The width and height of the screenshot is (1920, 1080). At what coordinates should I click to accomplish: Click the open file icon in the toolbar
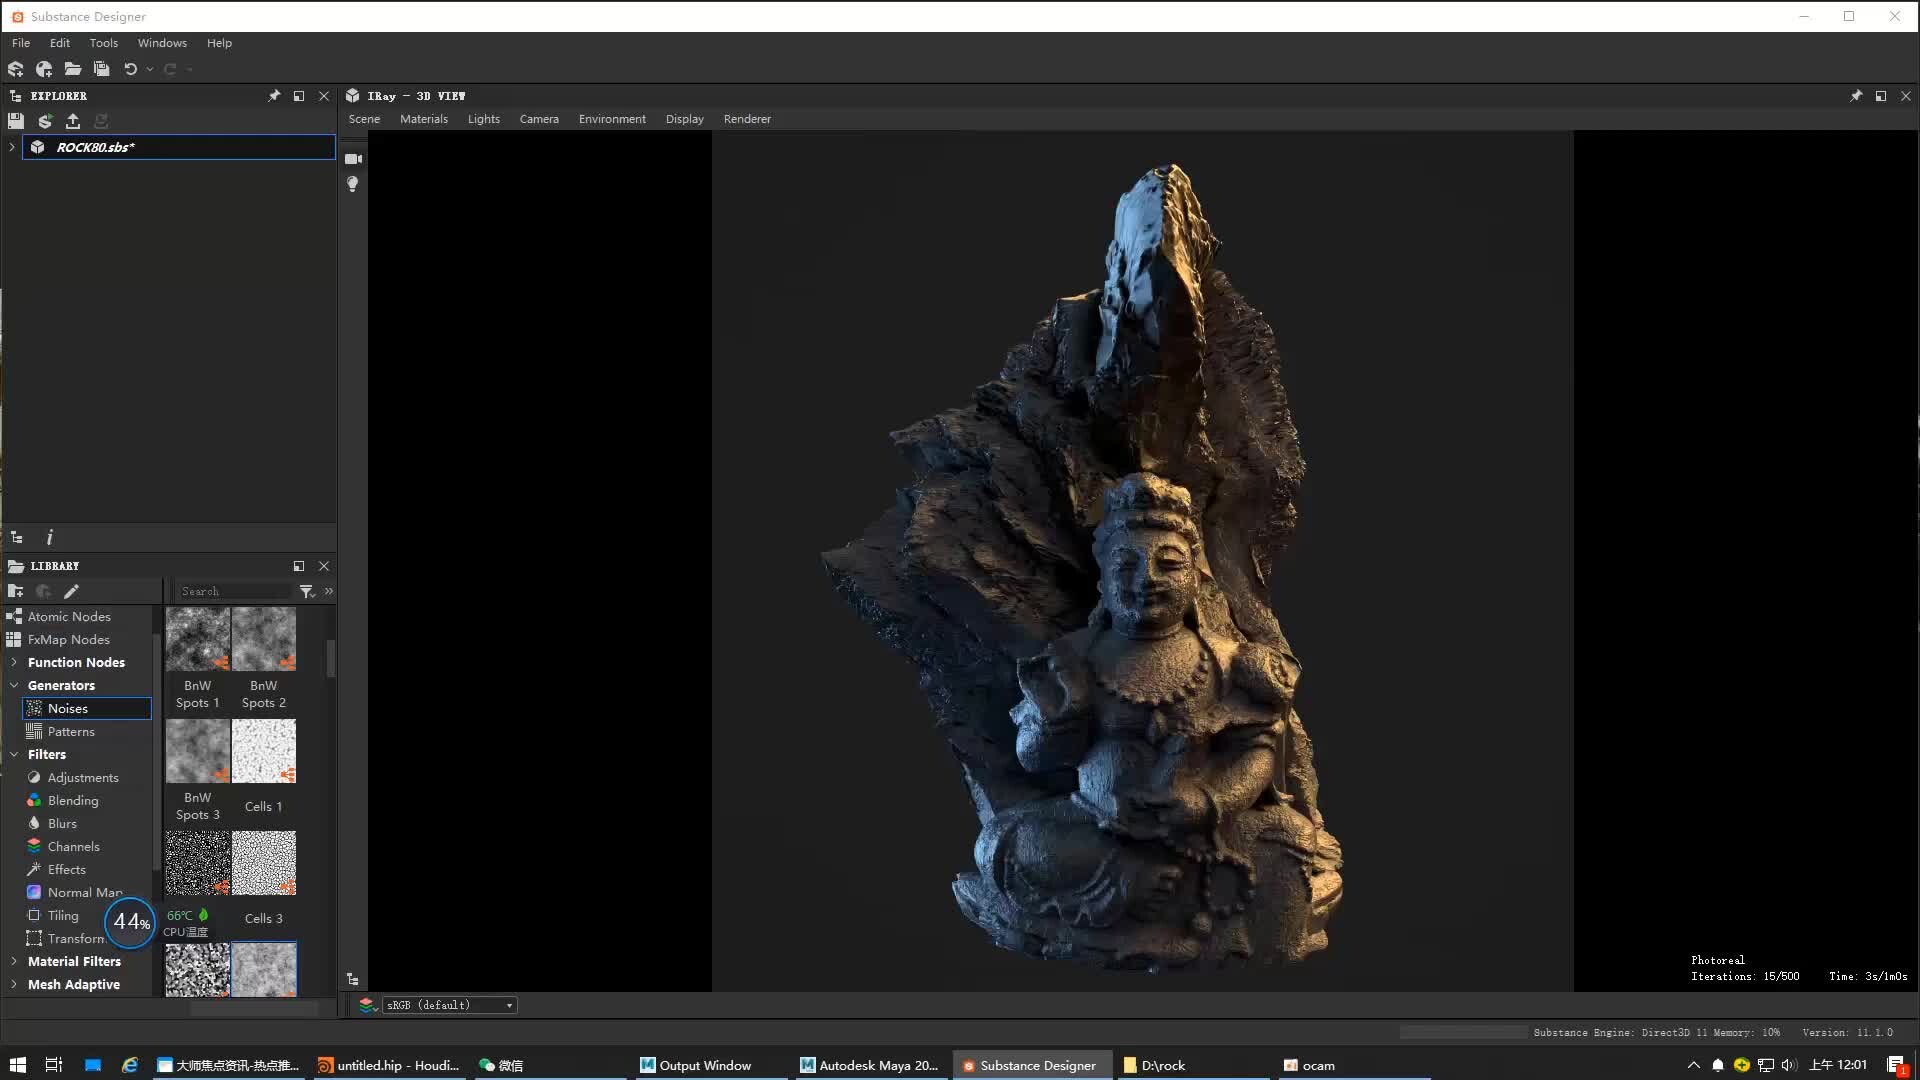pos(72,68)
